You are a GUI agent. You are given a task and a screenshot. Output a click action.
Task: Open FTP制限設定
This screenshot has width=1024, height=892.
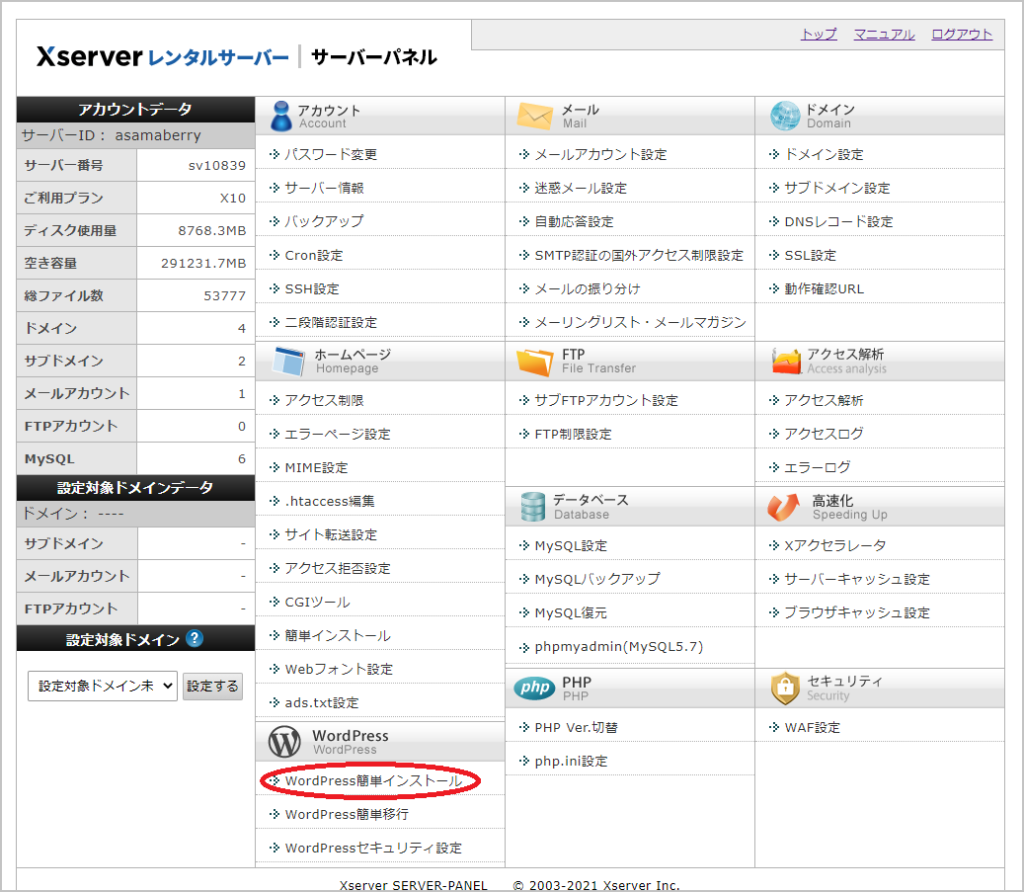573,434
